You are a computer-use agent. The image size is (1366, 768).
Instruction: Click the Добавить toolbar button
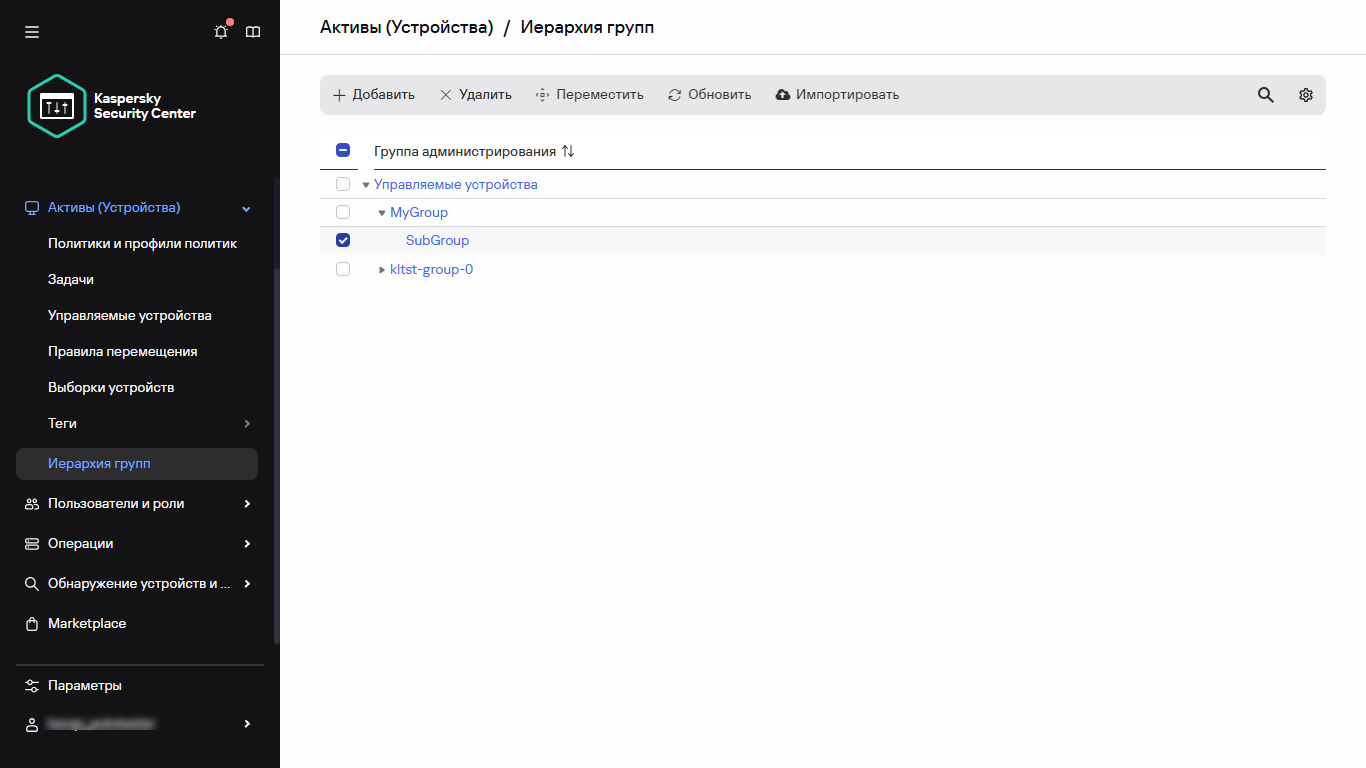tap(373, 94)
